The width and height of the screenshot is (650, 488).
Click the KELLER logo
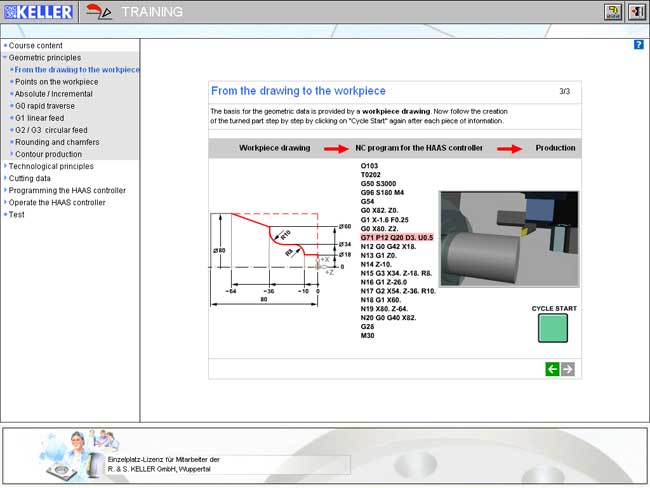38,12
